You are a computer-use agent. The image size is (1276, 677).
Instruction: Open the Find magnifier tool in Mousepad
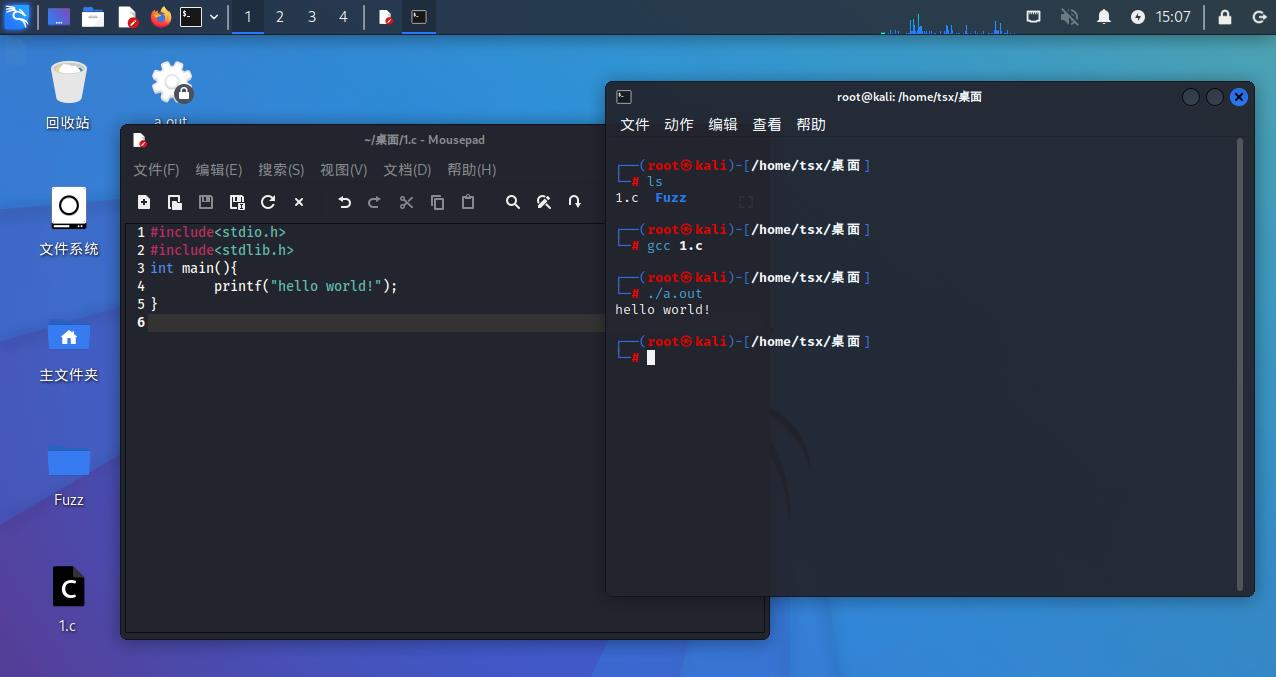(513, 202)
